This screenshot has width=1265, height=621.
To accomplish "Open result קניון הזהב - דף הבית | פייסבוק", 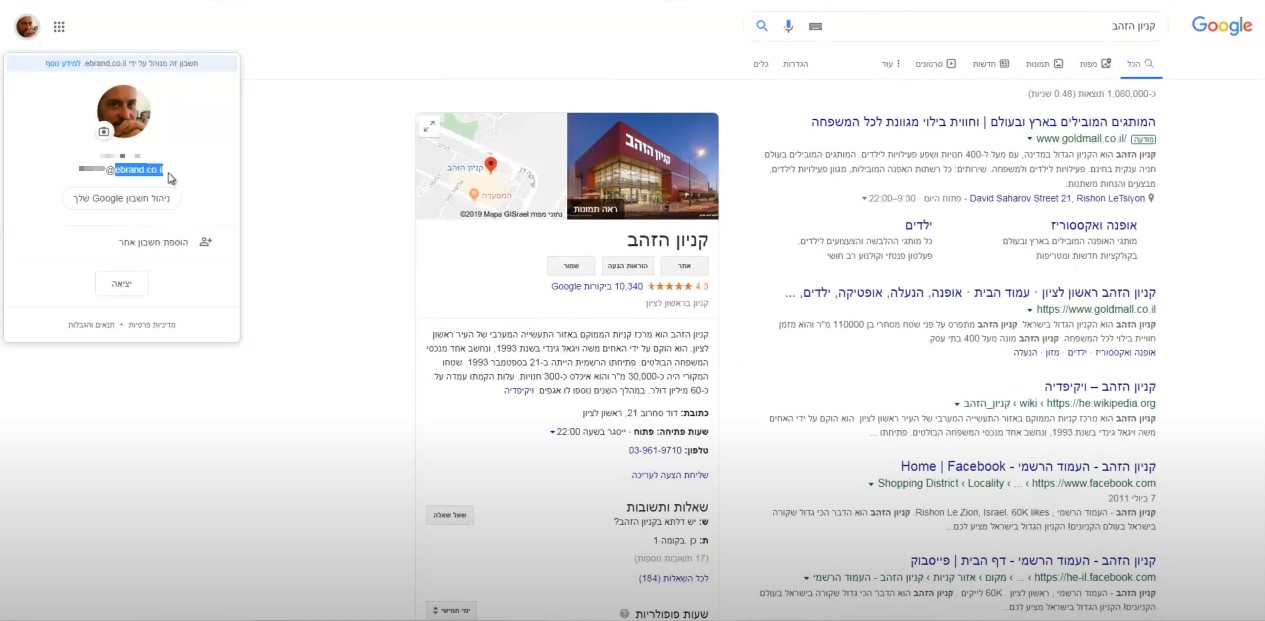I will [x=1033, y=560].
